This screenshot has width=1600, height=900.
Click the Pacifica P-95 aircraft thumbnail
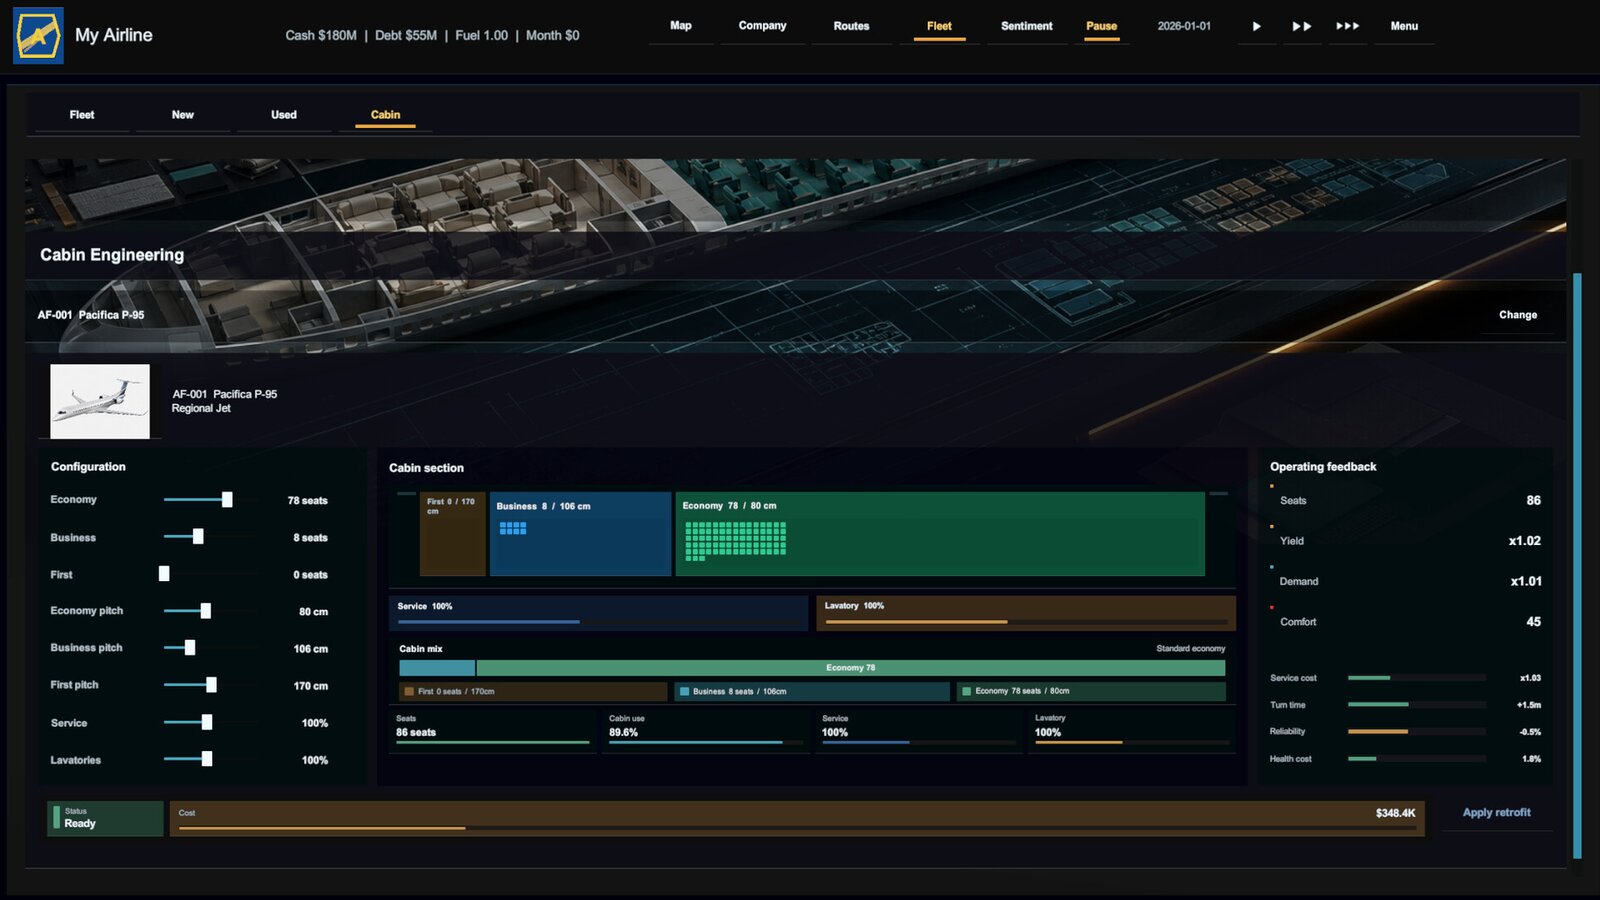(x=100, y=401)
